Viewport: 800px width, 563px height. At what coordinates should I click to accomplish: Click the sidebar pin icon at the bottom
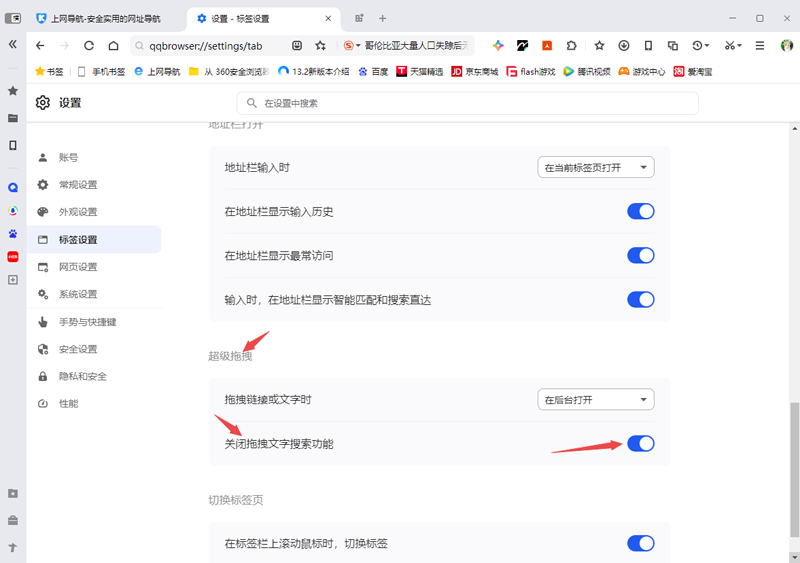tap(13, 547)
